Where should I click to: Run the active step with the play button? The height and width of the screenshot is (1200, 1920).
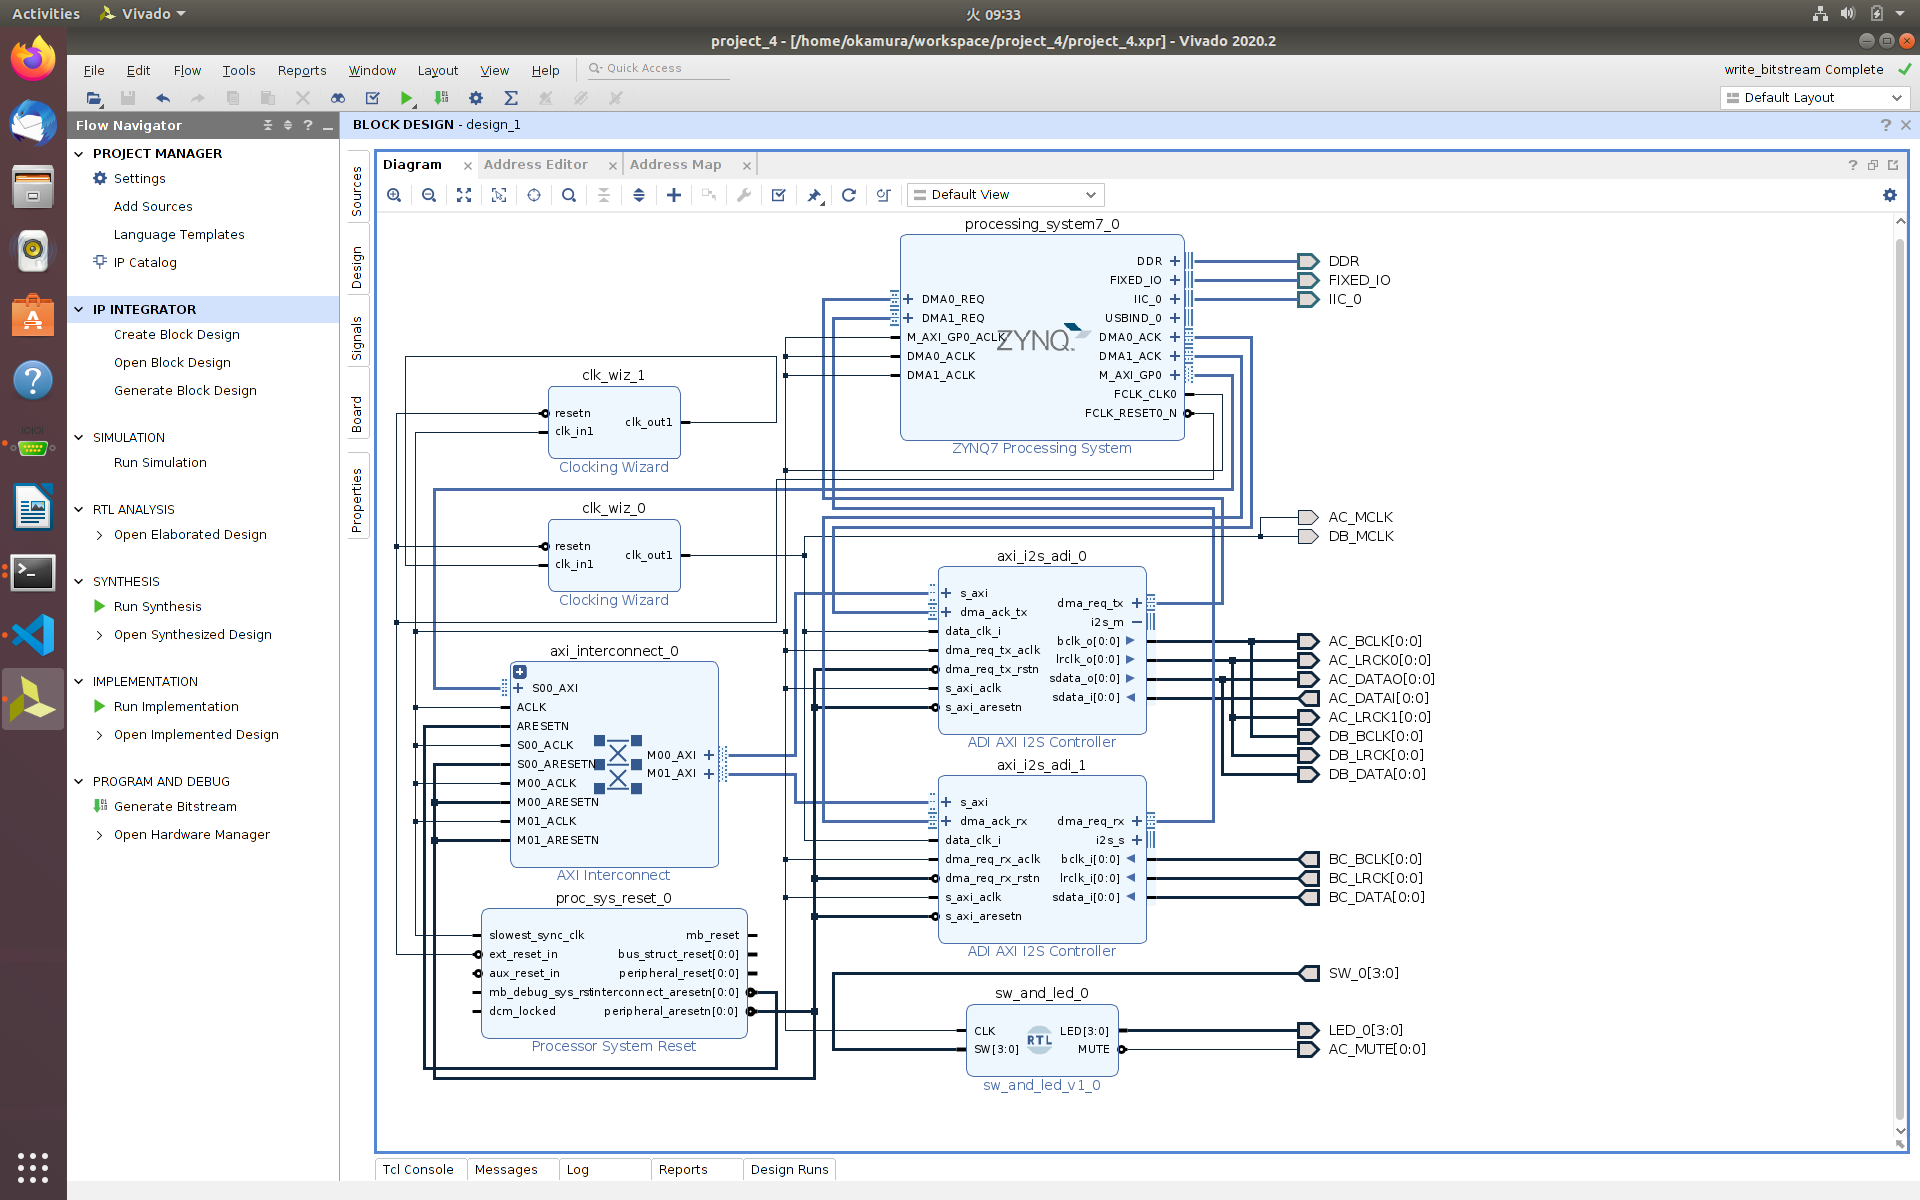[406, 97]
